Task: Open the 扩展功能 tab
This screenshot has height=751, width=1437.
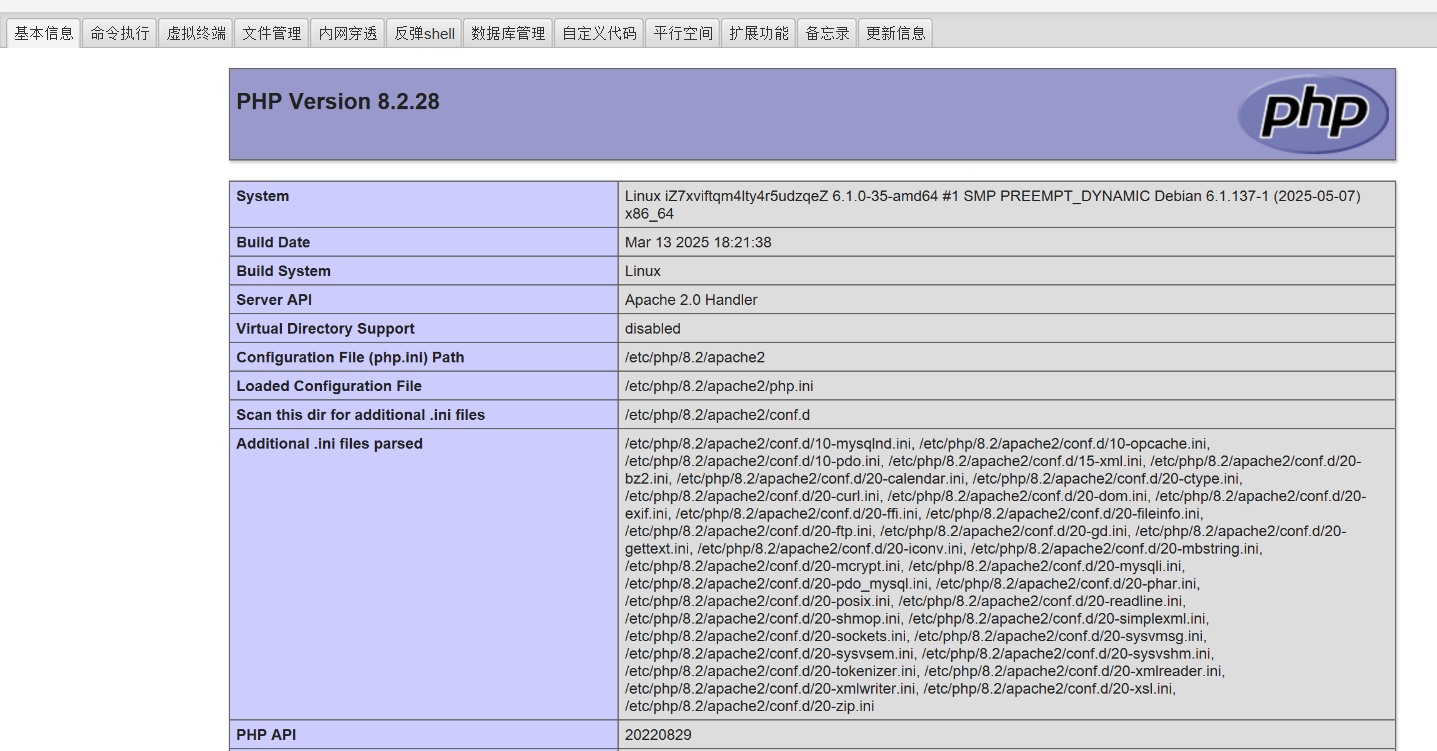Action: [x=759, y=33]
